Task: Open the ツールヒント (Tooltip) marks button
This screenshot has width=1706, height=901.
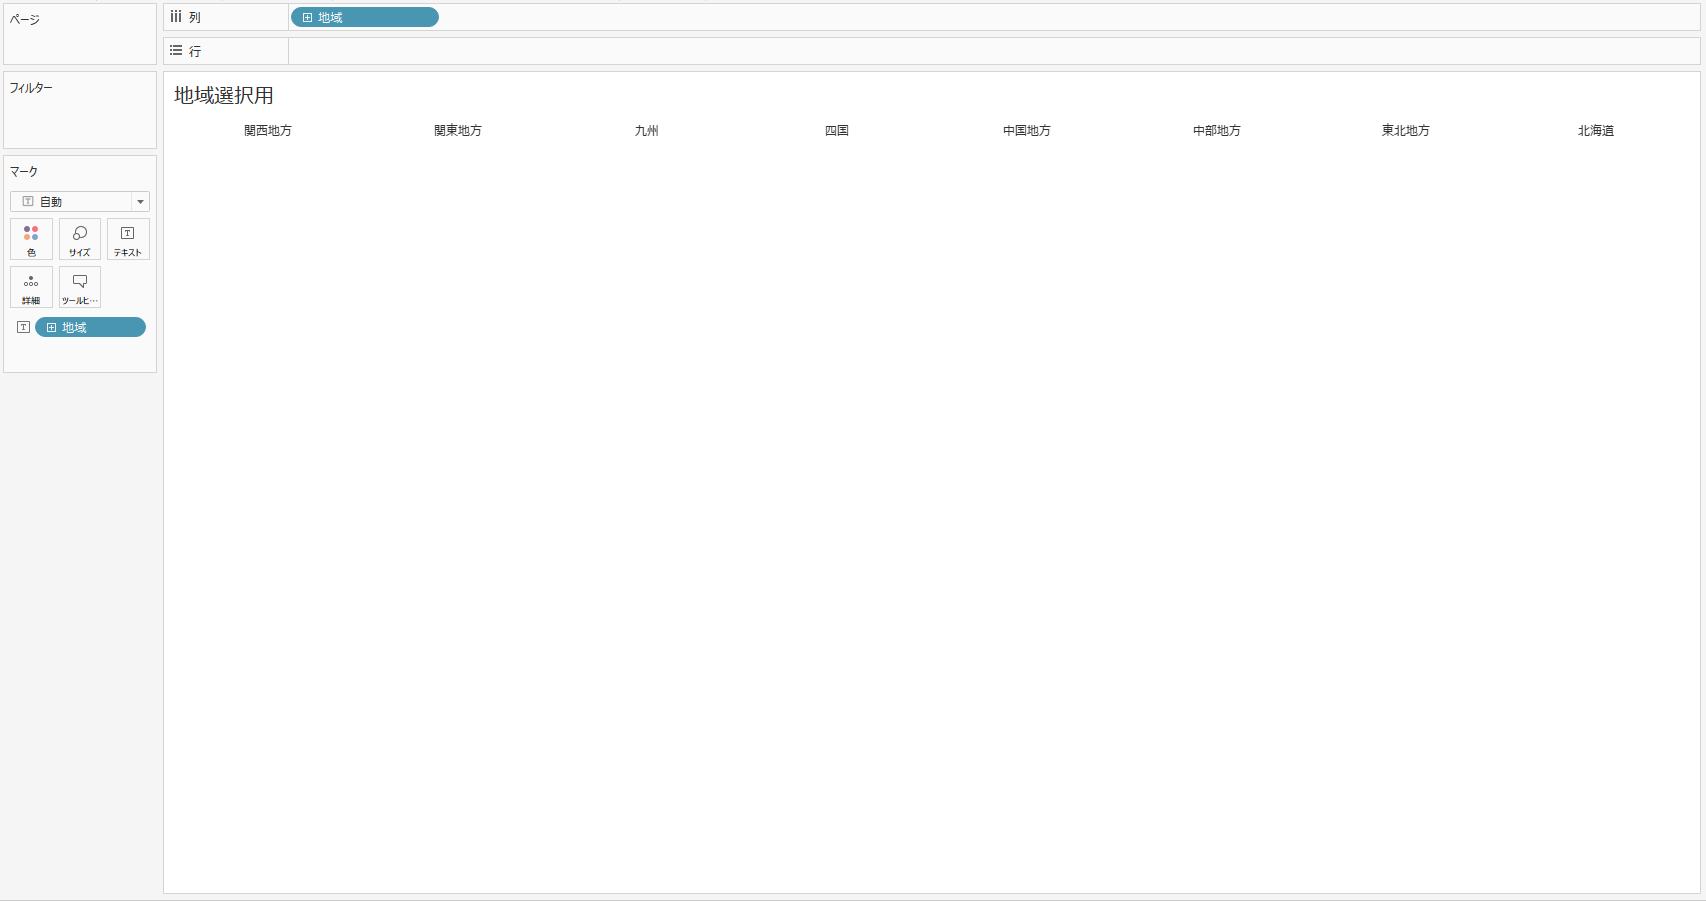Action: pyautogui.click(x=80, y=287)
